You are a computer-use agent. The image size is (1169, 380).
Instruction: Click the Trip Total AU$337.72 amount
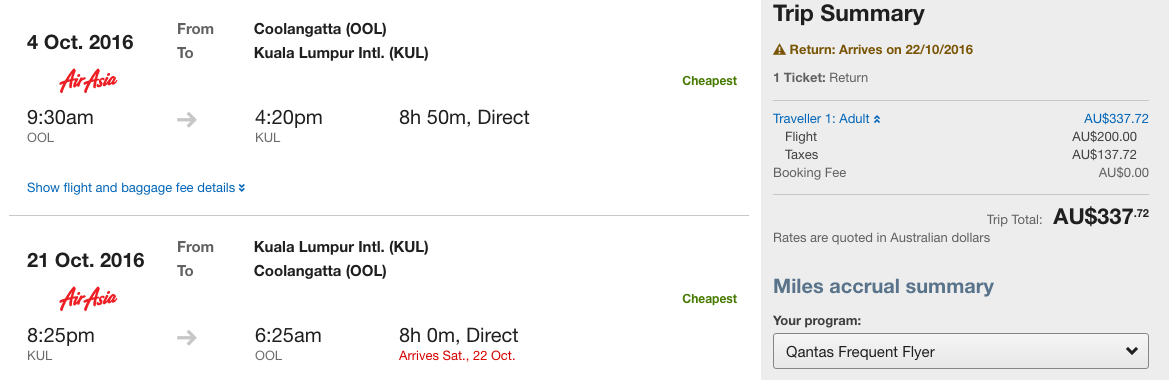(1100, 217)
